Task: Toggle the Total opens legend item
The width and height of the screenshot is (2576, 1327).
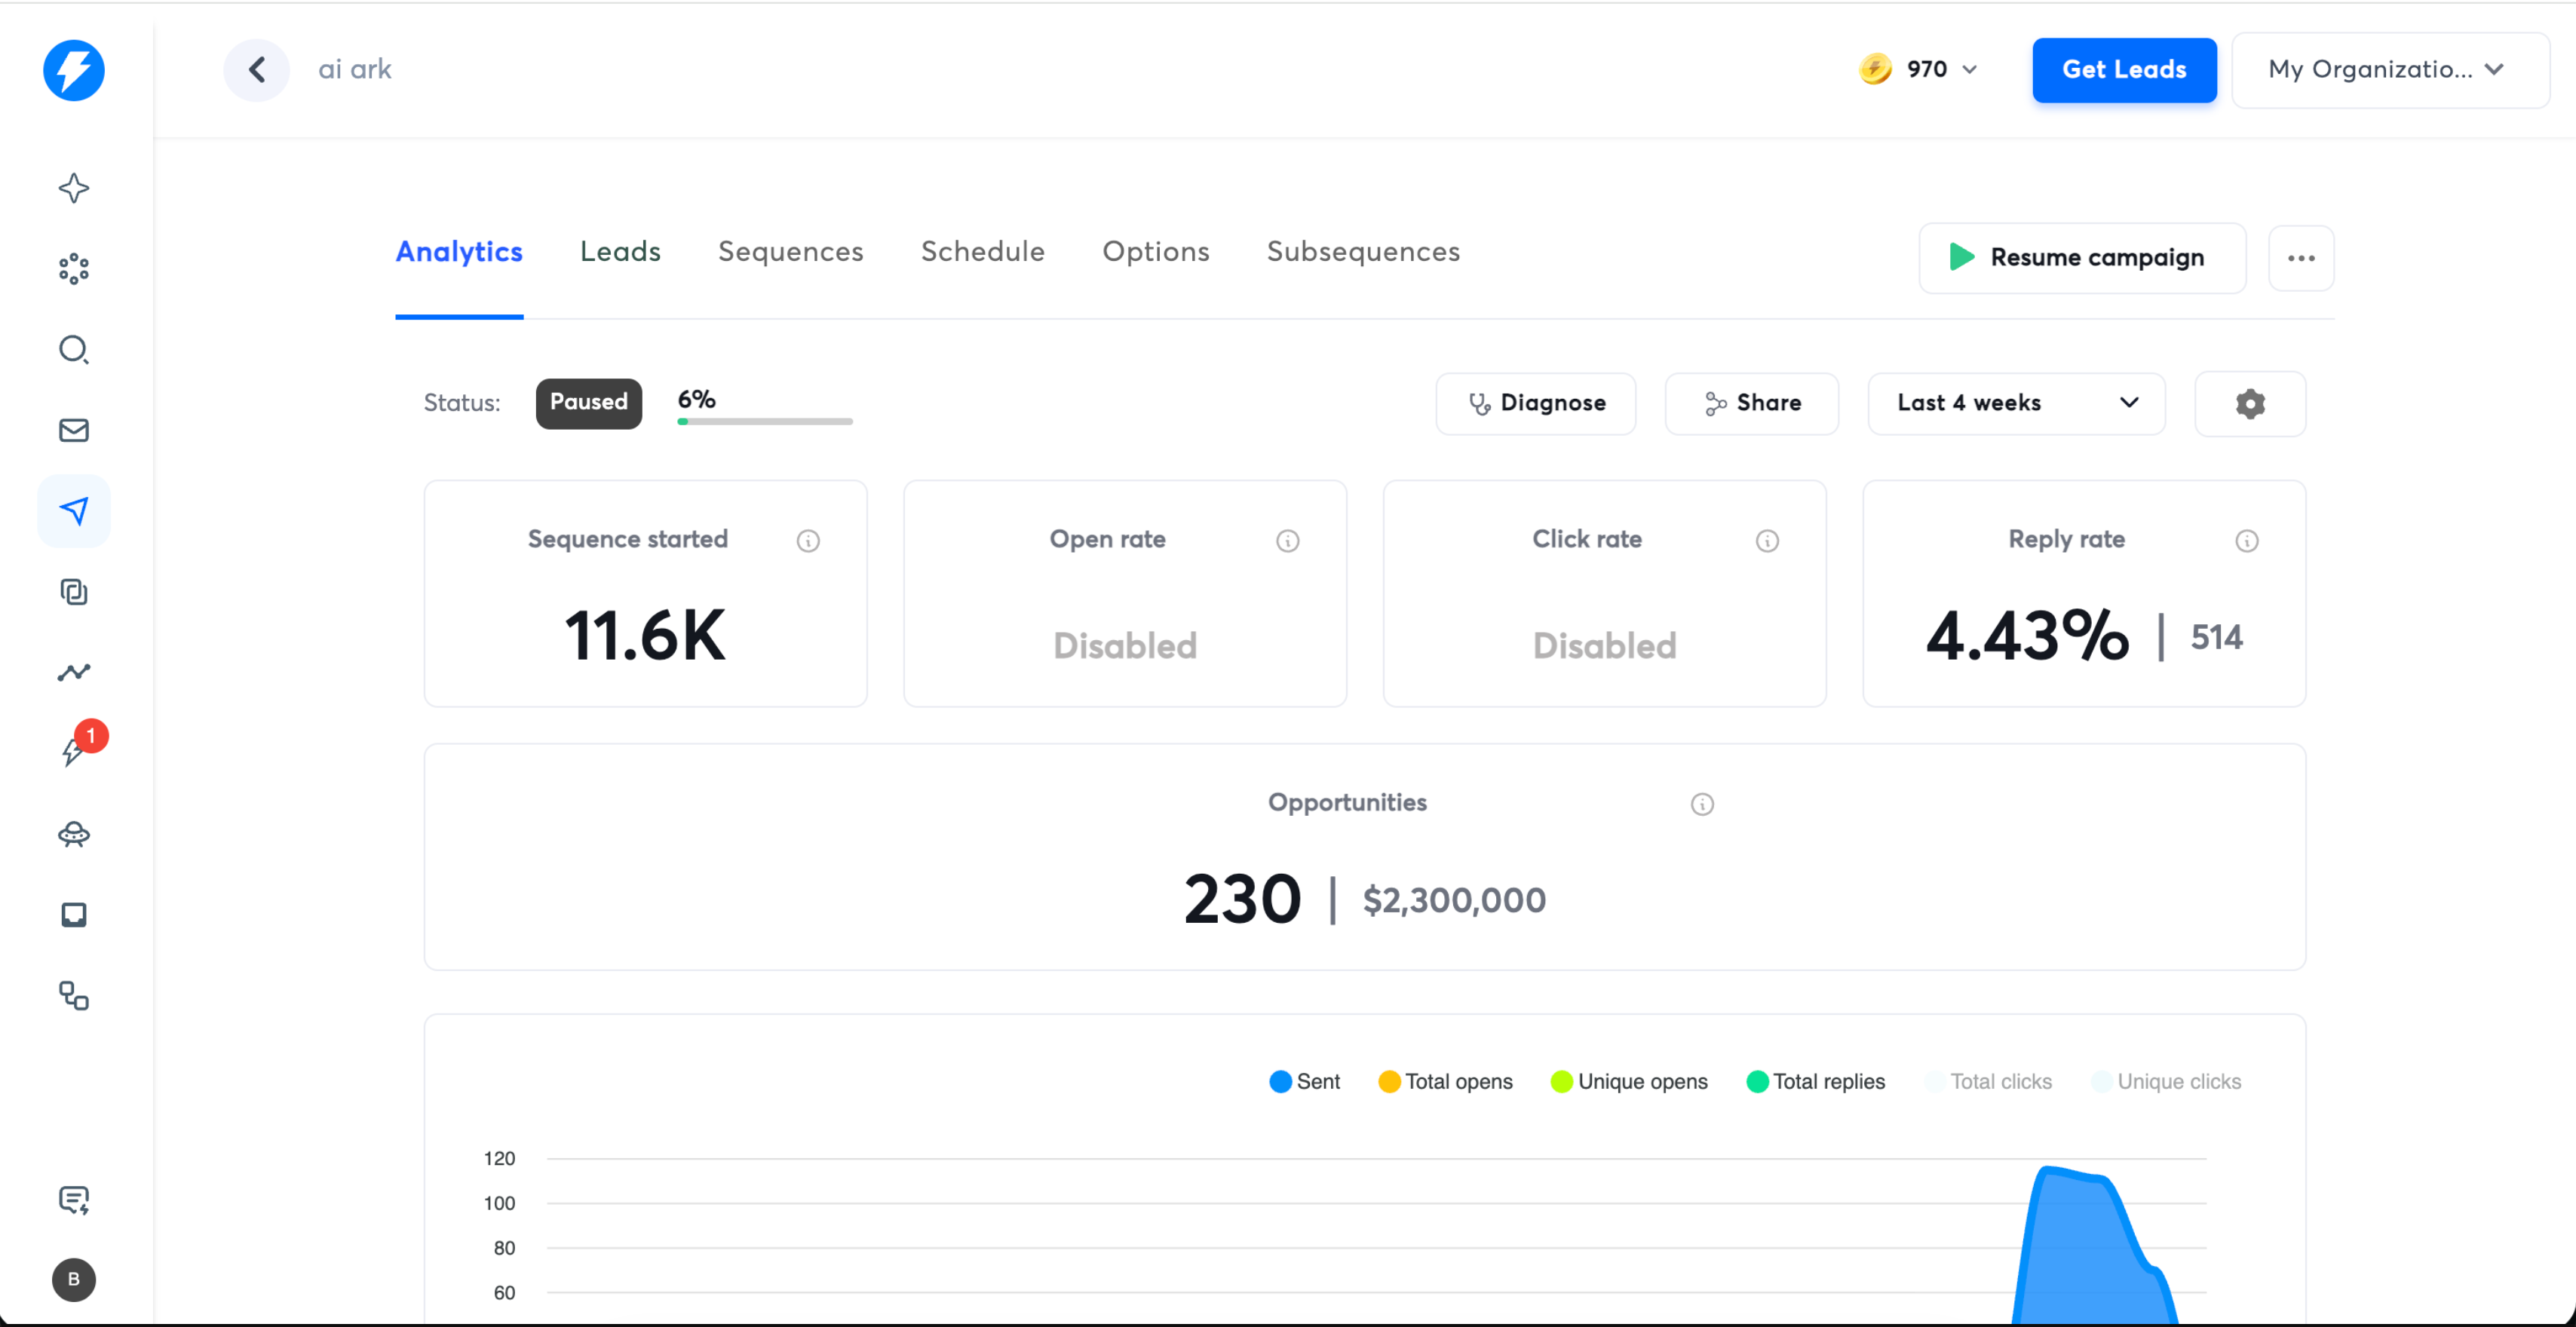Action: pos(1445,1081)
